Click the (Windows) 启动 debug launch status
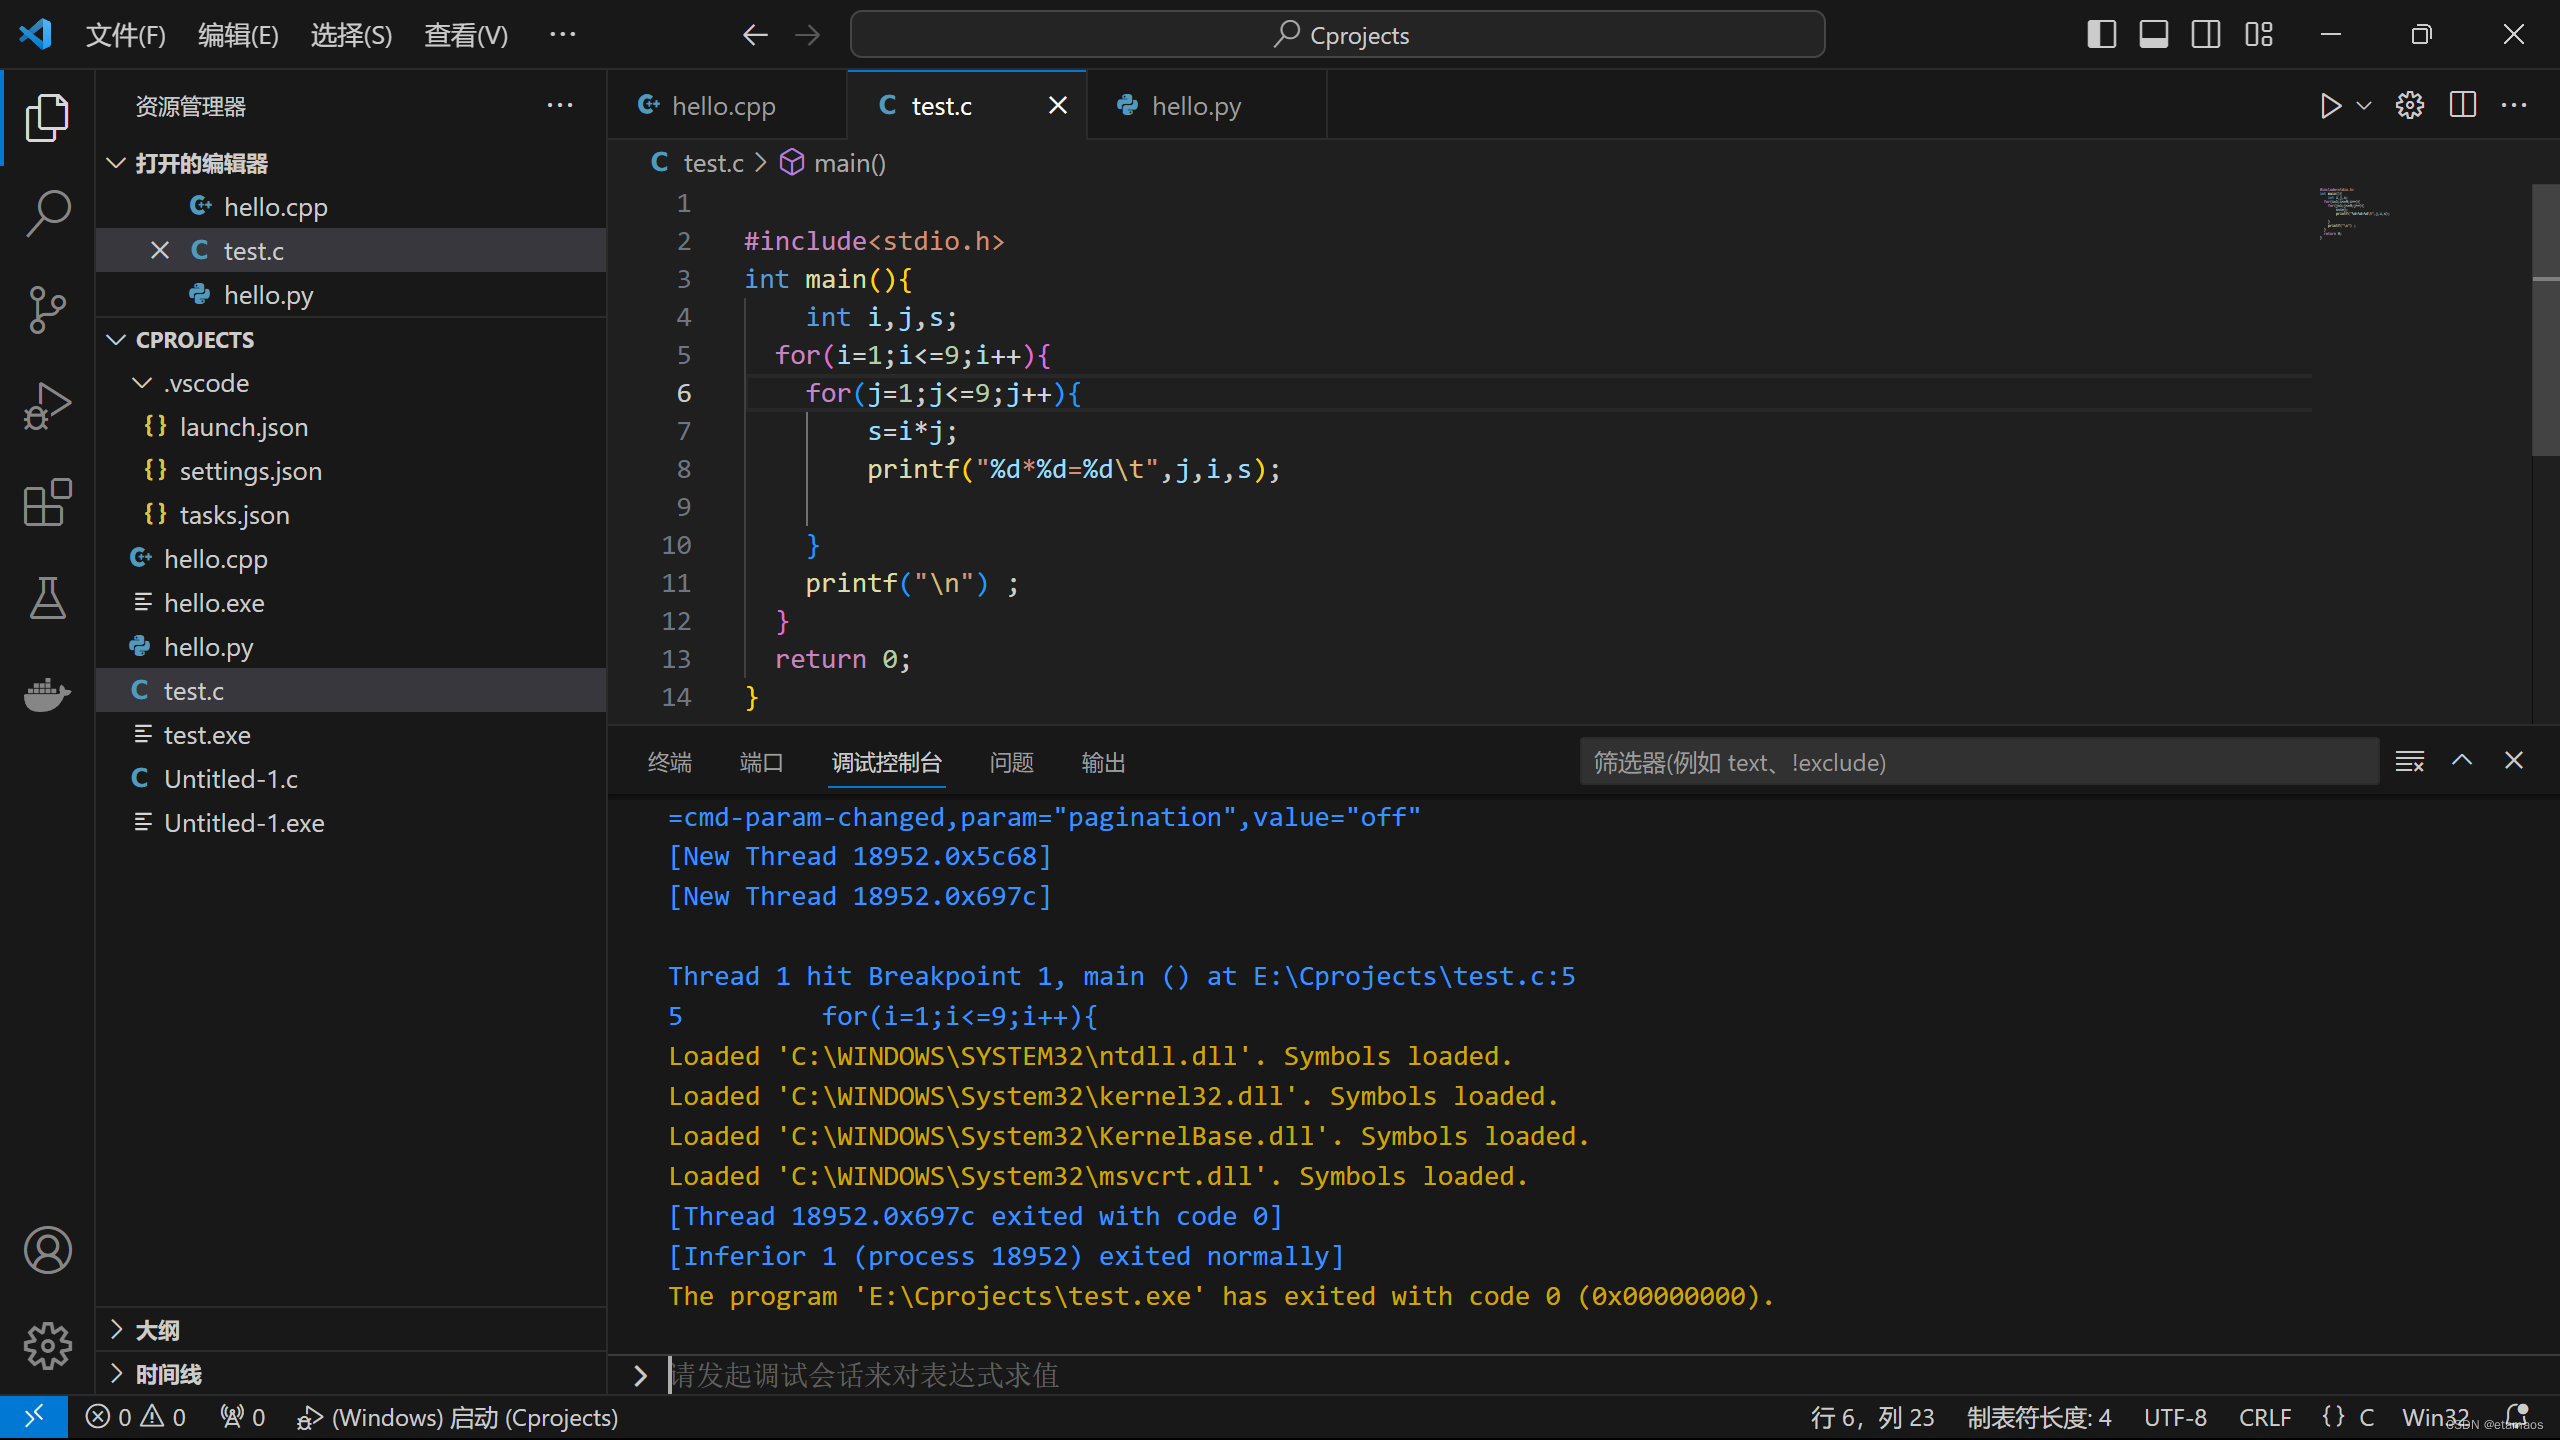 458,1417
